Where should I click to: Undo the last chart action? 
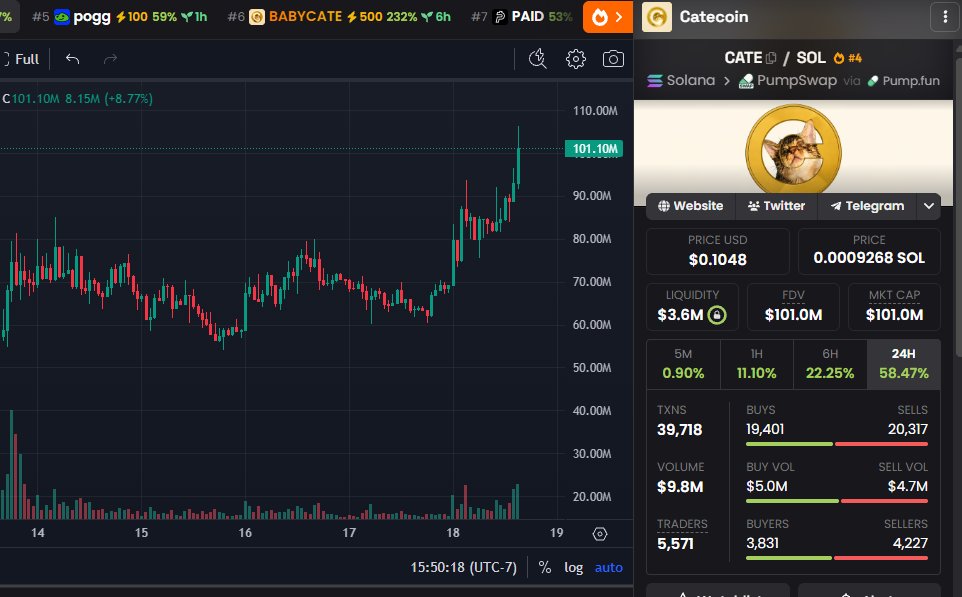(x=72, y=59)
